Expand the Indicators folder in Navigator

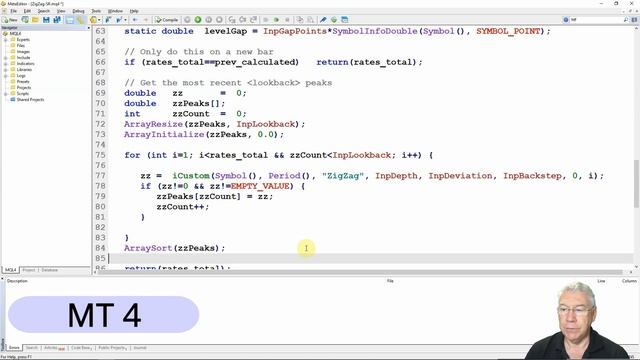6,64
